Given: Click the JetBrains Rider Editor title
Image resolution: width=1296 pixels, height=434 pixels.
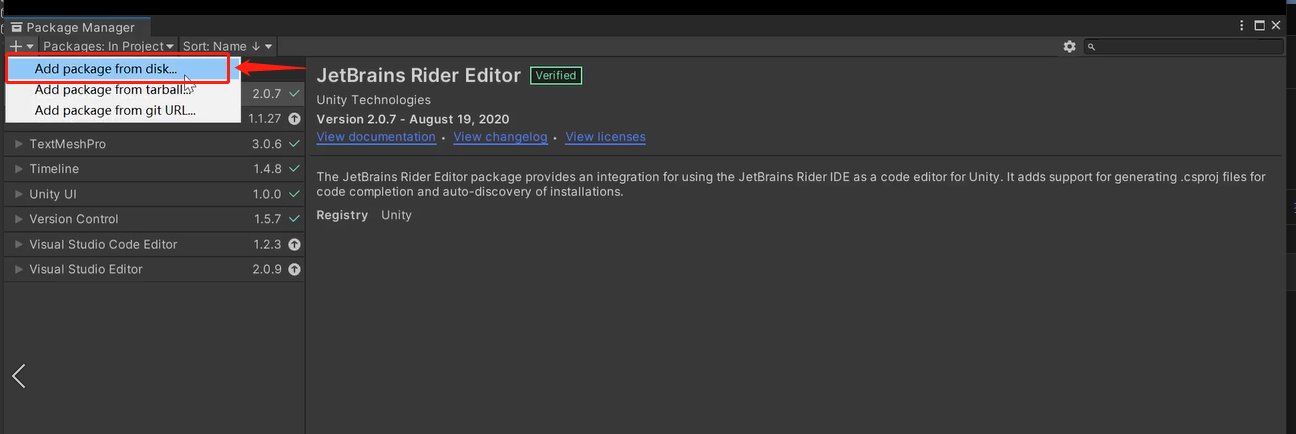Looking at the screenshot, I should [418, 75].
